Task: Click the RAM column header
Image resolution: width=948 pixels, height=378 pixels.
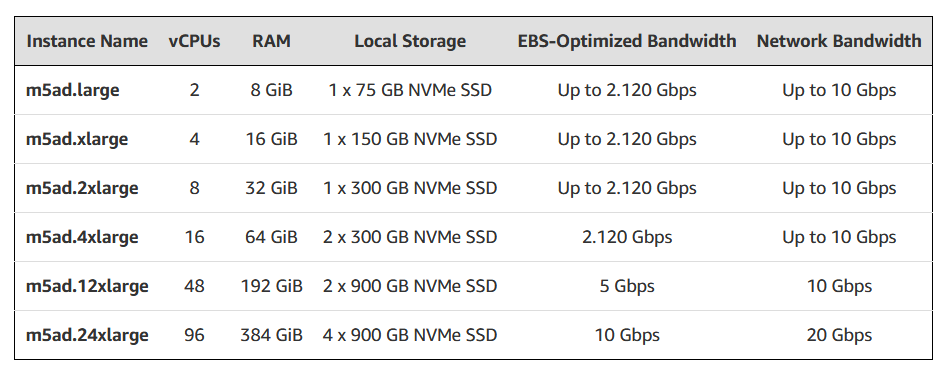Action: point(271,41)
